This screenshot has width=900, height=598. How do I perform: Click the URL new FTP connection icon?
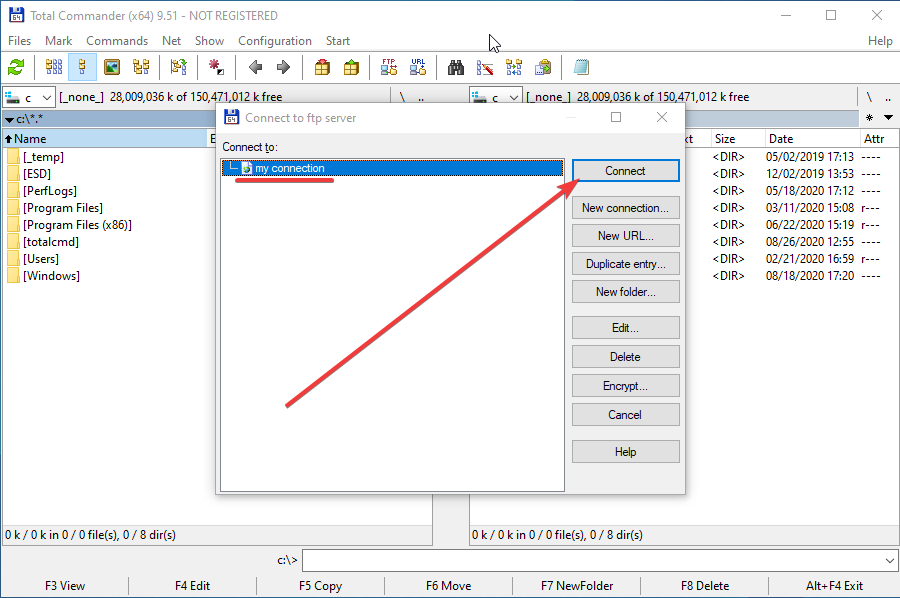[x=417, y=67]
